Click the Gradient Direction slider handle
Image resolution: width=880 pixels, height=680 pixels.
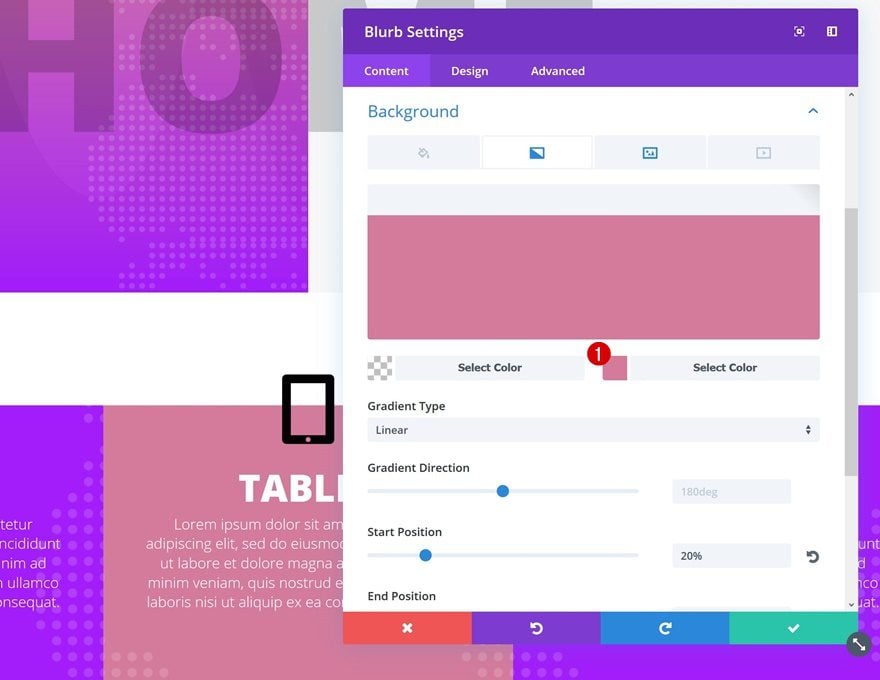[503, 491]
